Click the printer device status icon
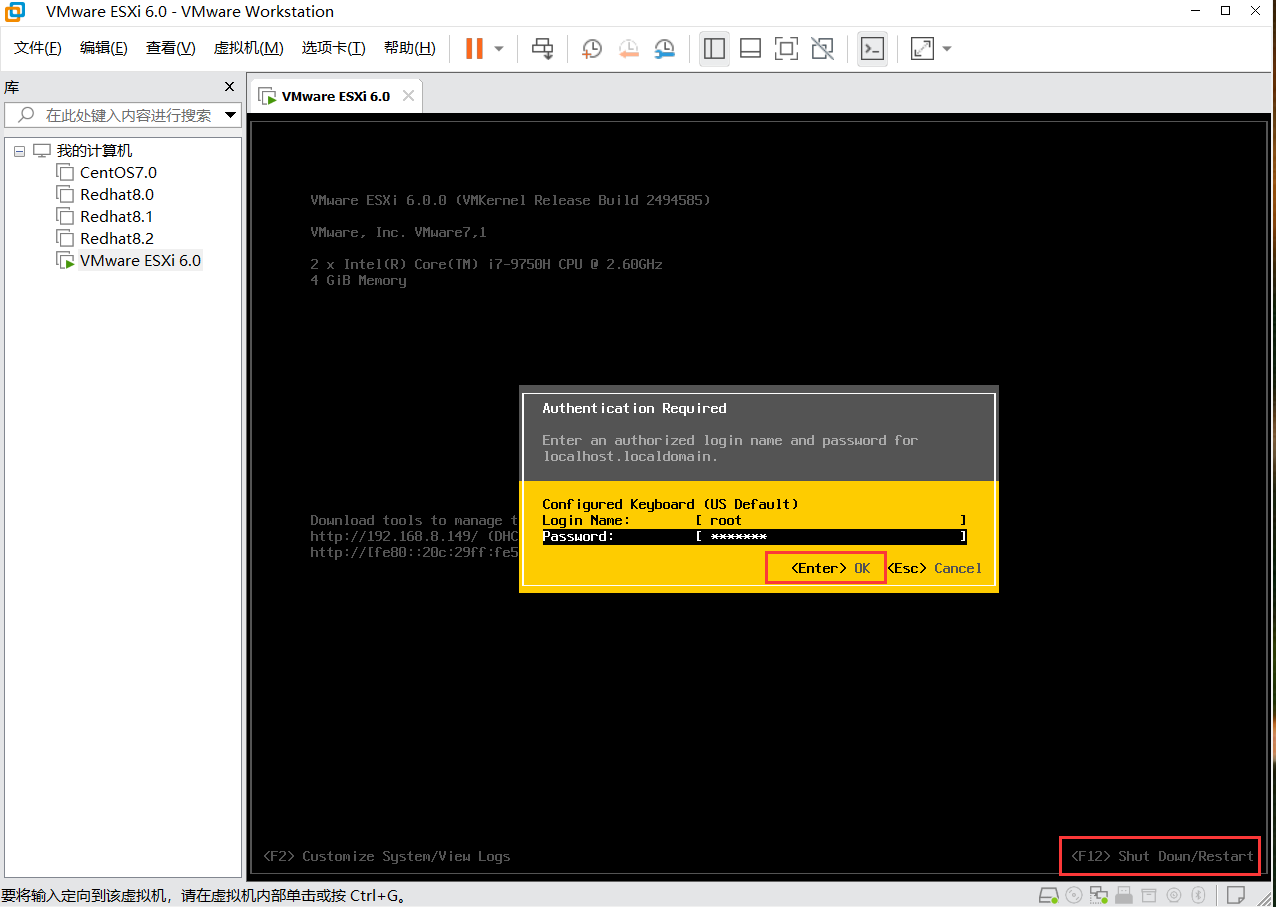 [x=1149, y=893]
